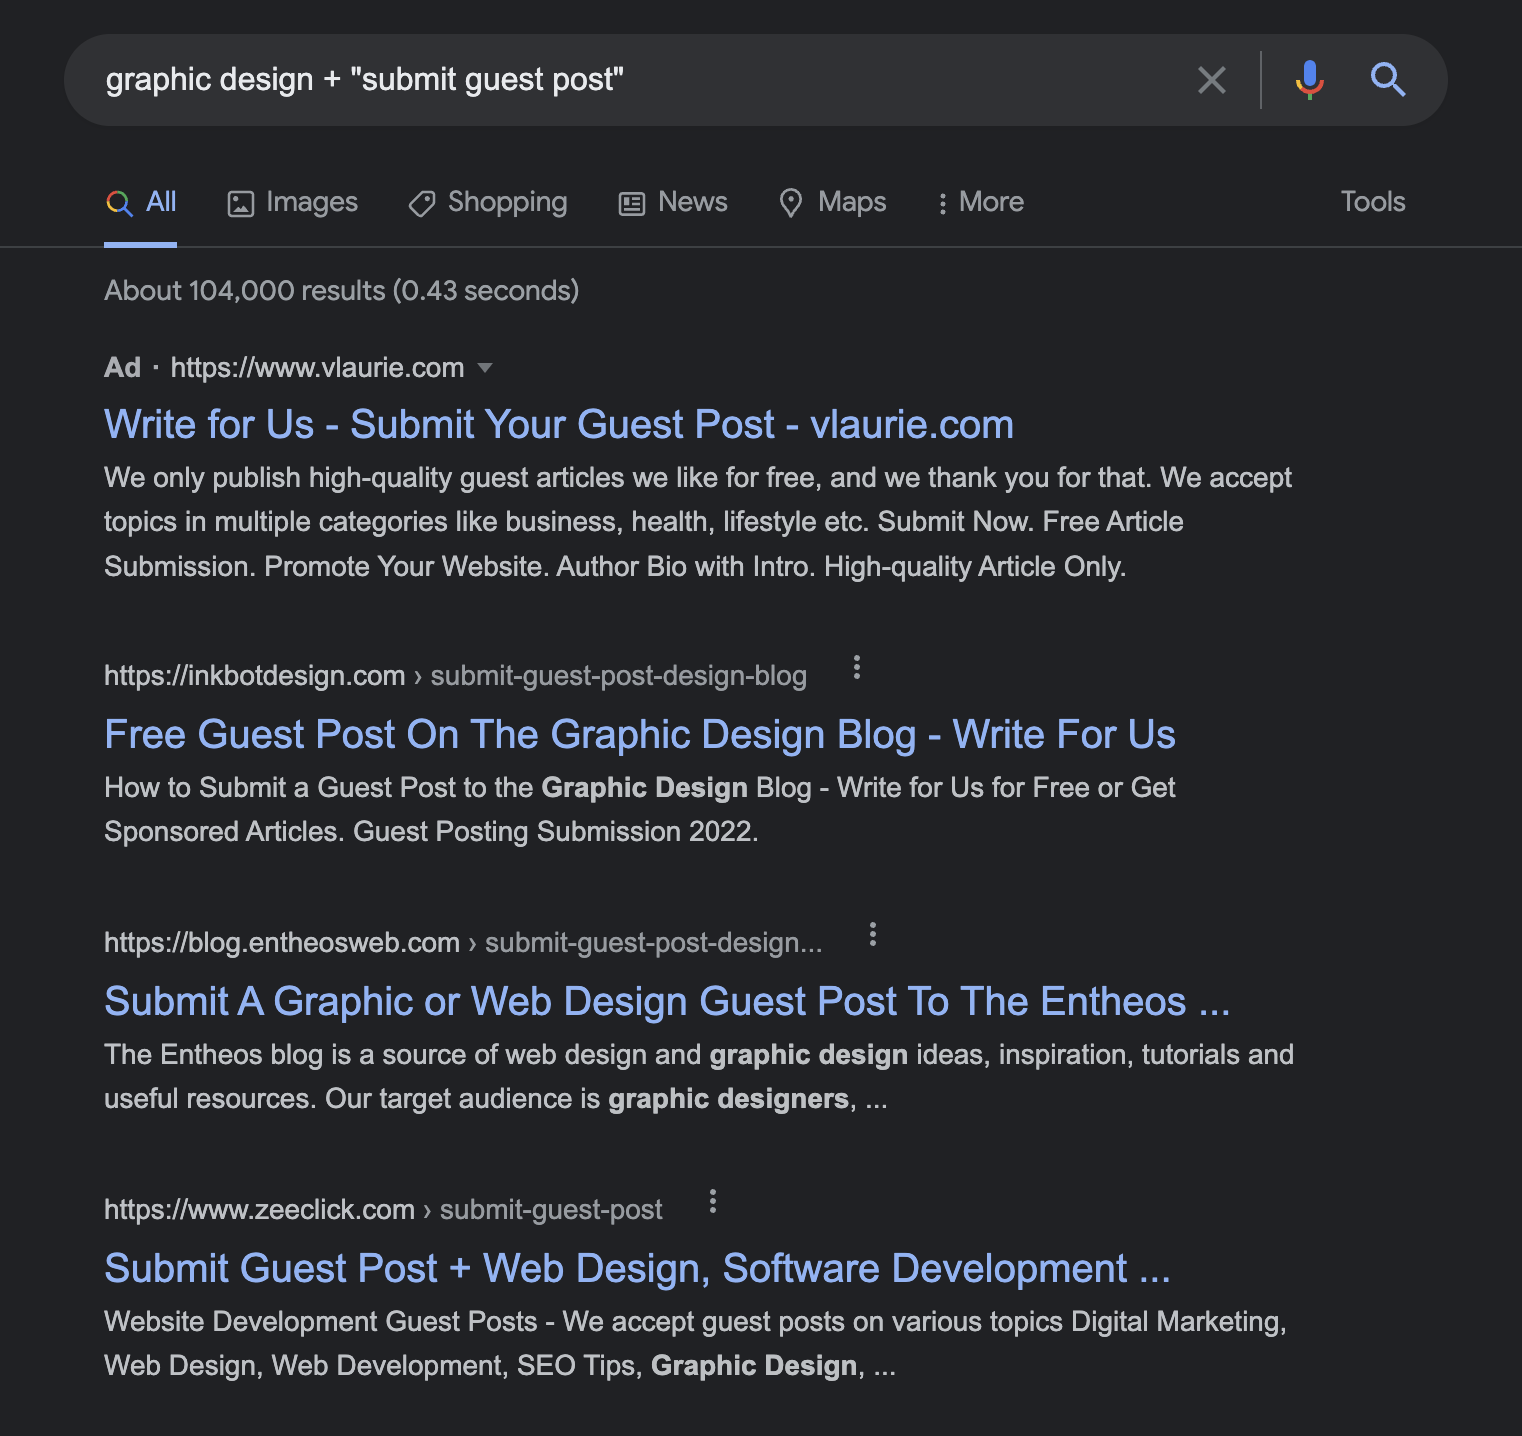Click the News tab newspaper icon
This screenshot has width=1522, height=1436.
click(x=632, y=204)
